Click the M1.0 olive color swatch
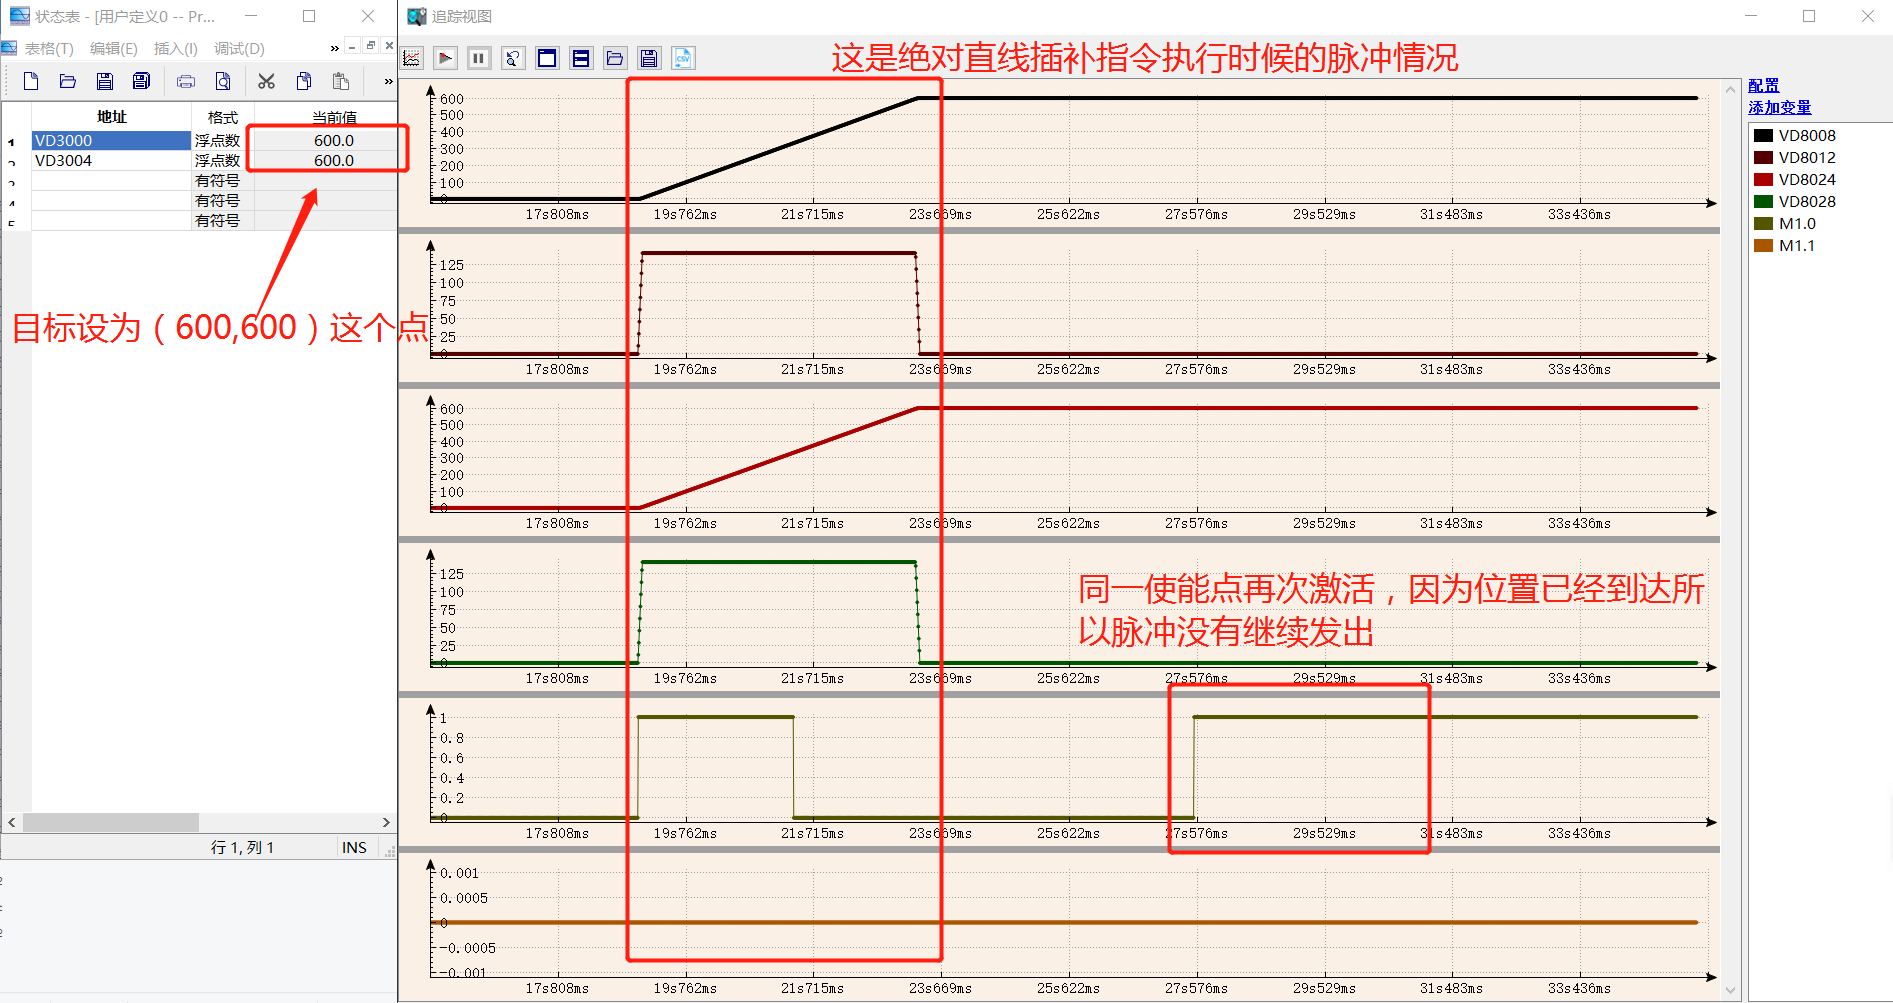 (x=1763, y=224)
